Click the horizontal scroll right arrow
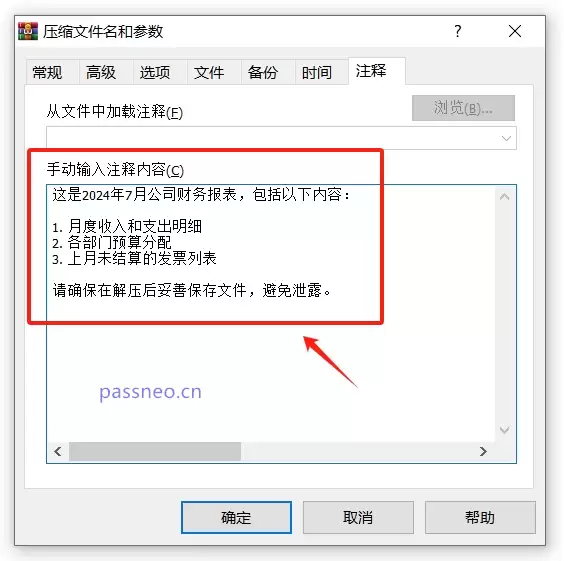564x561 pixels. pos(483,451)
